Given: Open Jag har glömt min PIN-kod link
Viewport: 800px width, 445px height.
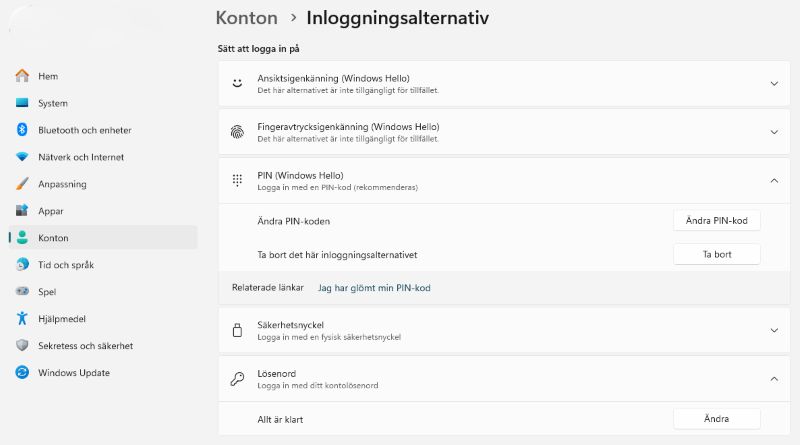Looking at the screenshot, I should (x=374, y=288).
